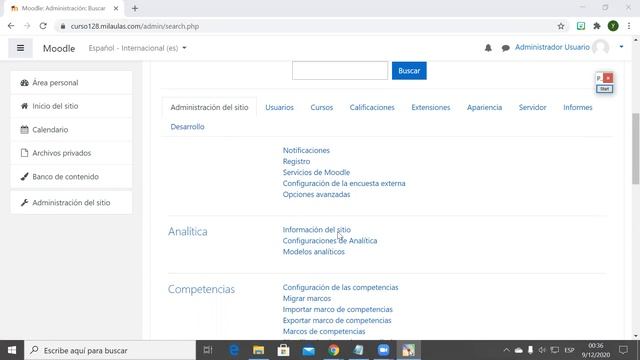640x360 pixels.
Task: Click the browser address bar URL
Action: (x=135, y=26)
